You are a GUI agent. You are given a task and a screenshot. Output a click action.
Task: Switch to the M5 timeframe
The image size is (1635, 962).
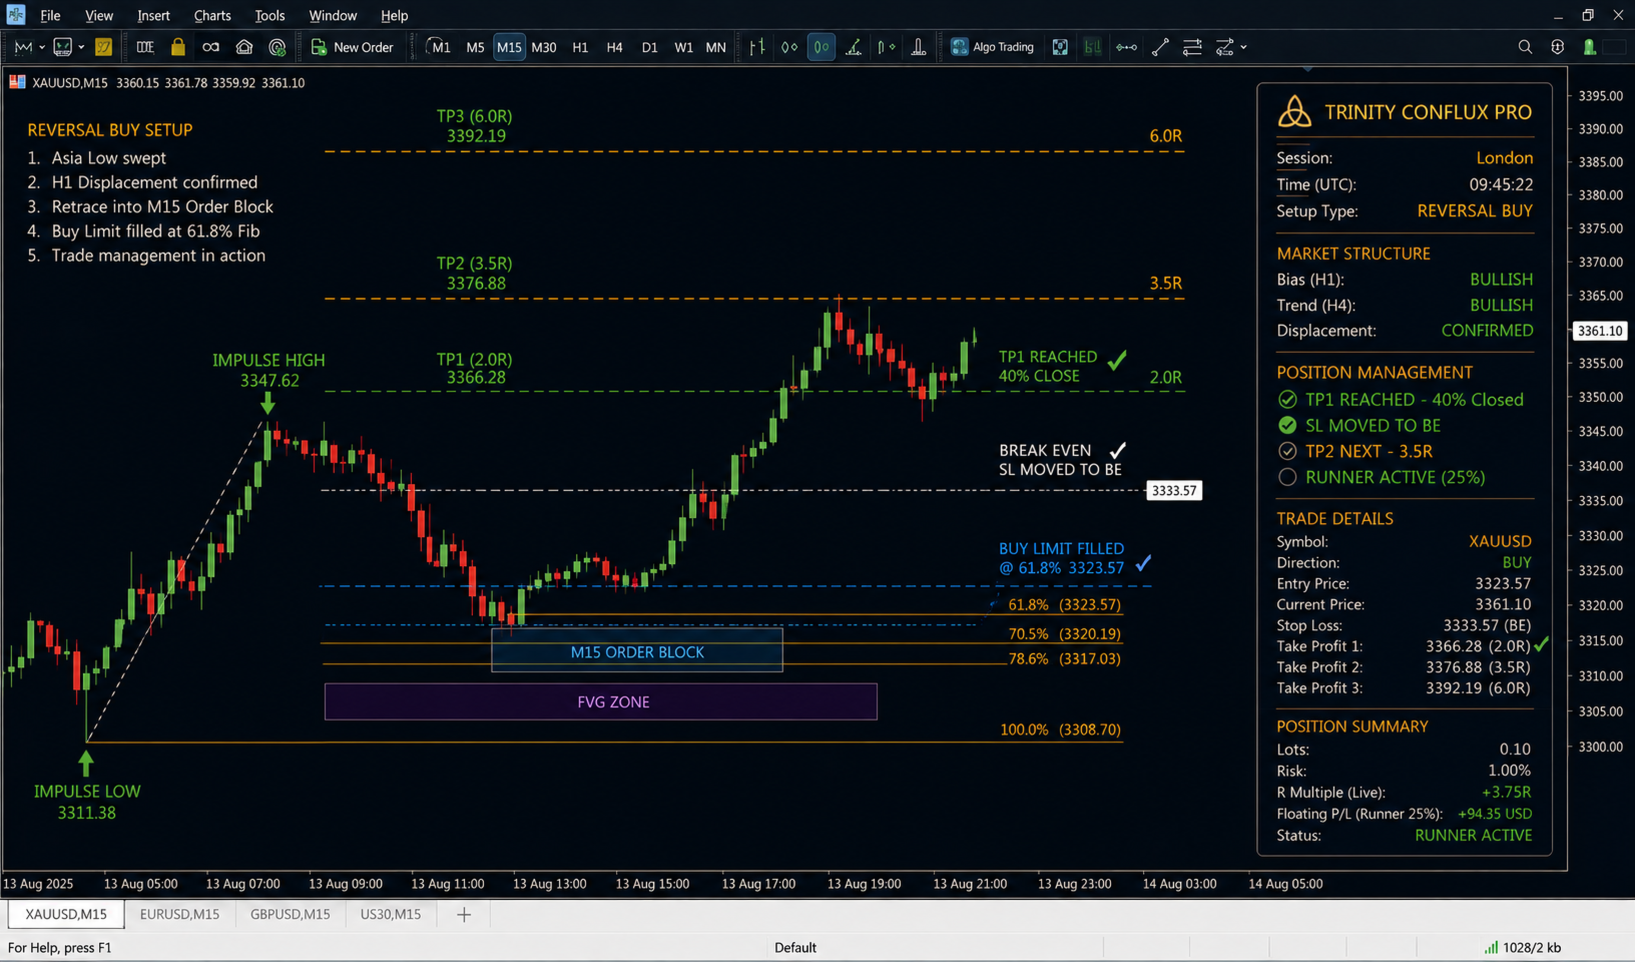pos(475,47)
